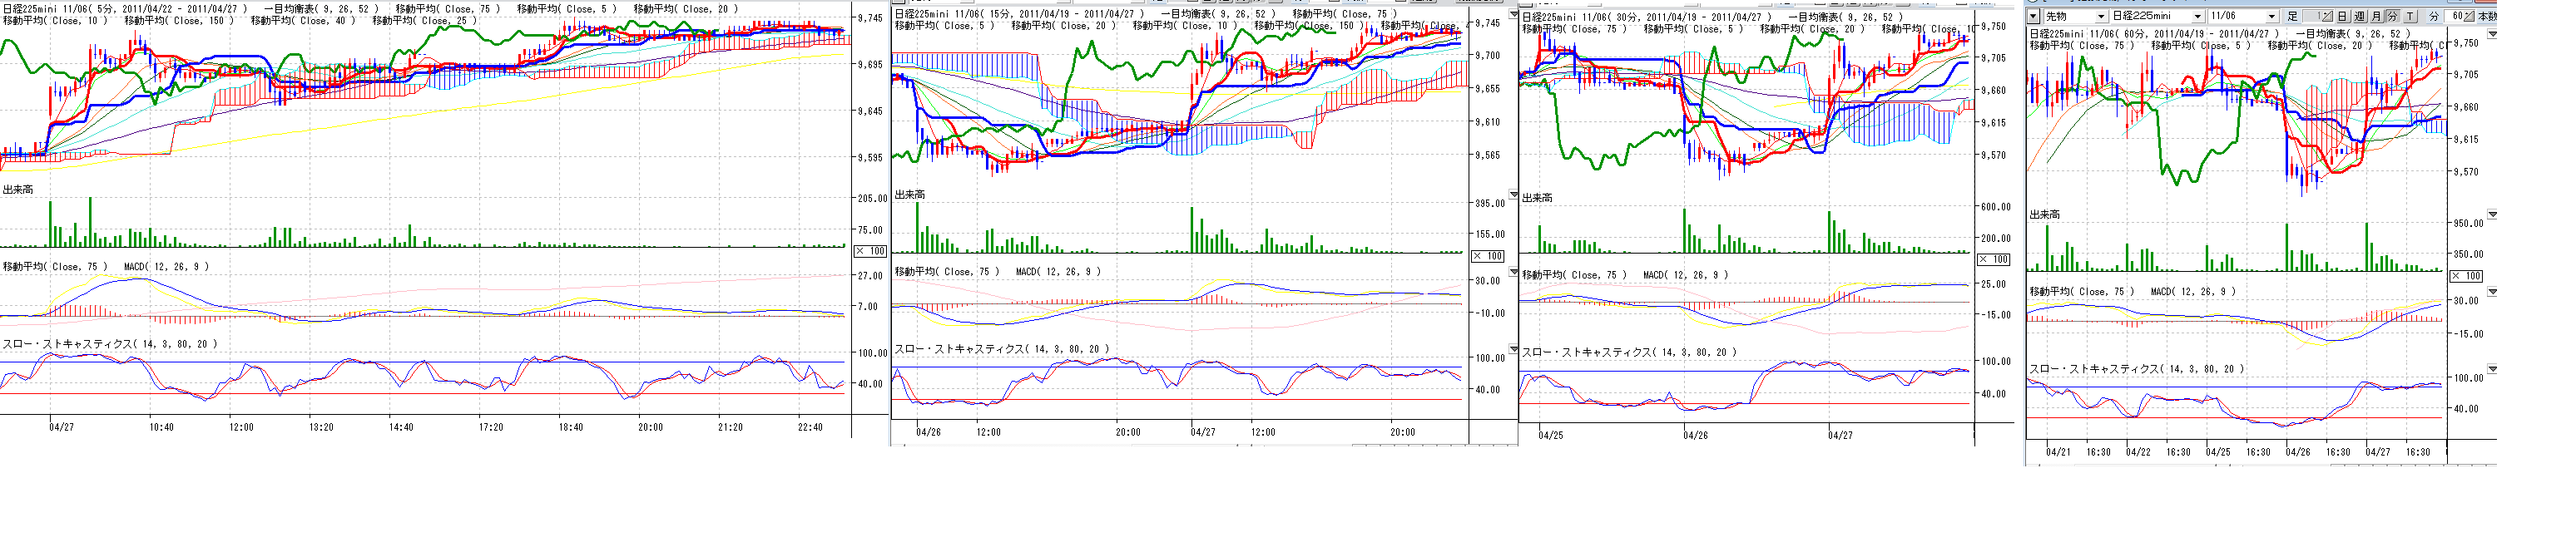Open 15-minute volume panel triangle menu
This screenshot has width=2576, height=552.
coord(1512,195)
